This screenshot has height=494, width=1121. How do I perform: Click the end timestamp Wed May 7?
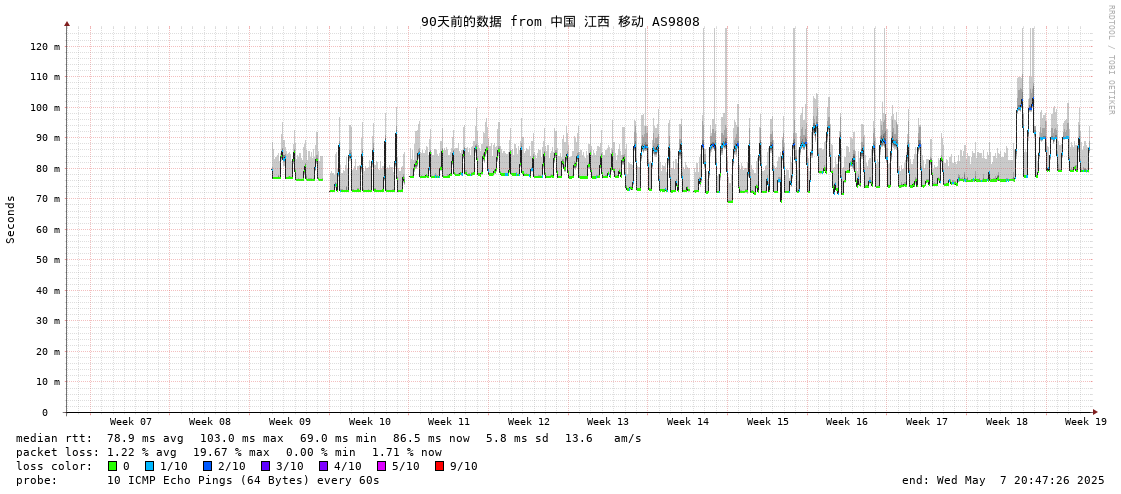[x=1004, y=480]
